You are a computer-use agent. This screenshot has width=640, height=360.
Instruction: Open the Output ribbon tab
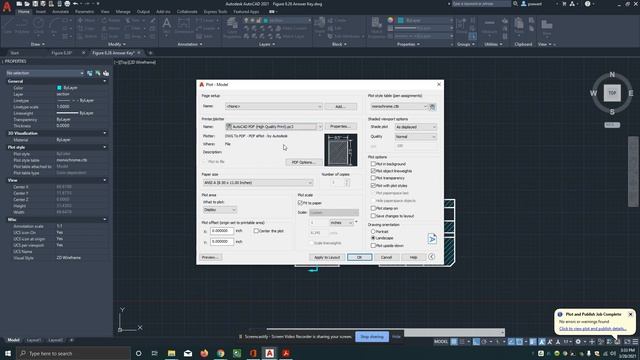143,12
